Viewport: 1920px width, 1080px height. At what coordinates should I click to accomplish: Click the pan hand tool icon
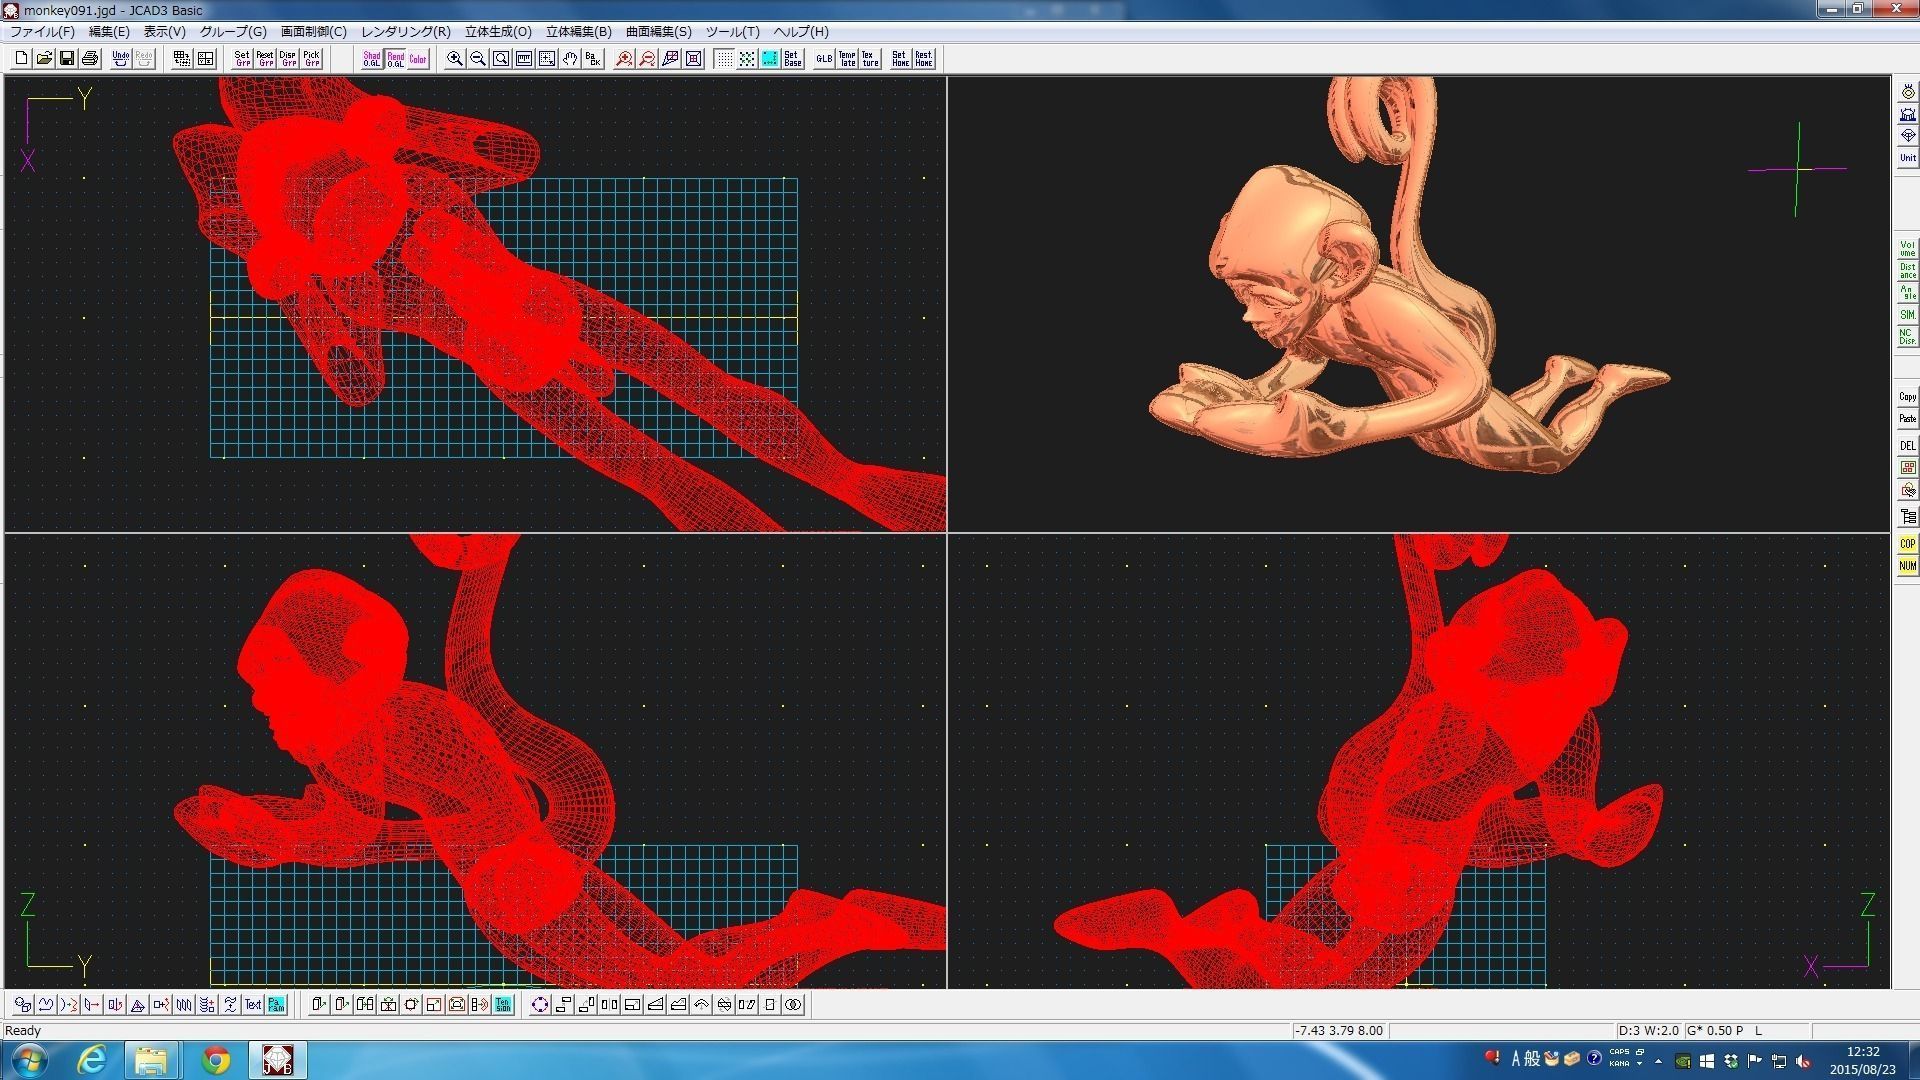click(570, 59)
